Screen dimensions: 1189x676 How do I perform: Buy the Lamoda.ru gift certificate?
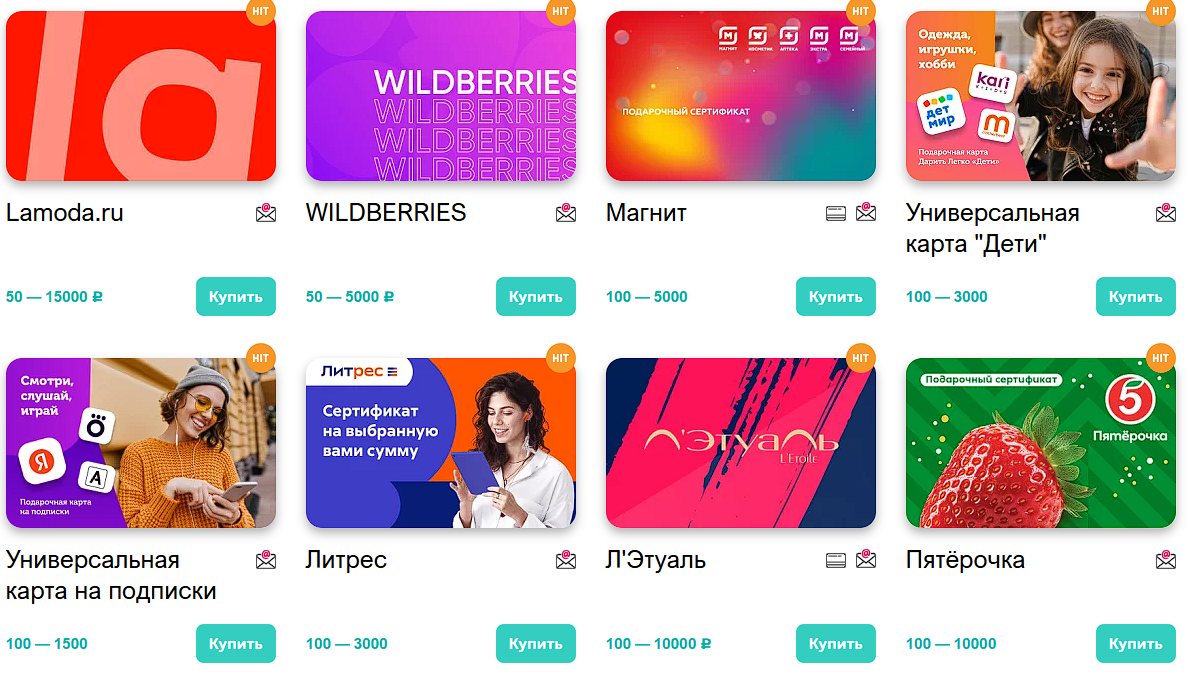tap(236, 297)
